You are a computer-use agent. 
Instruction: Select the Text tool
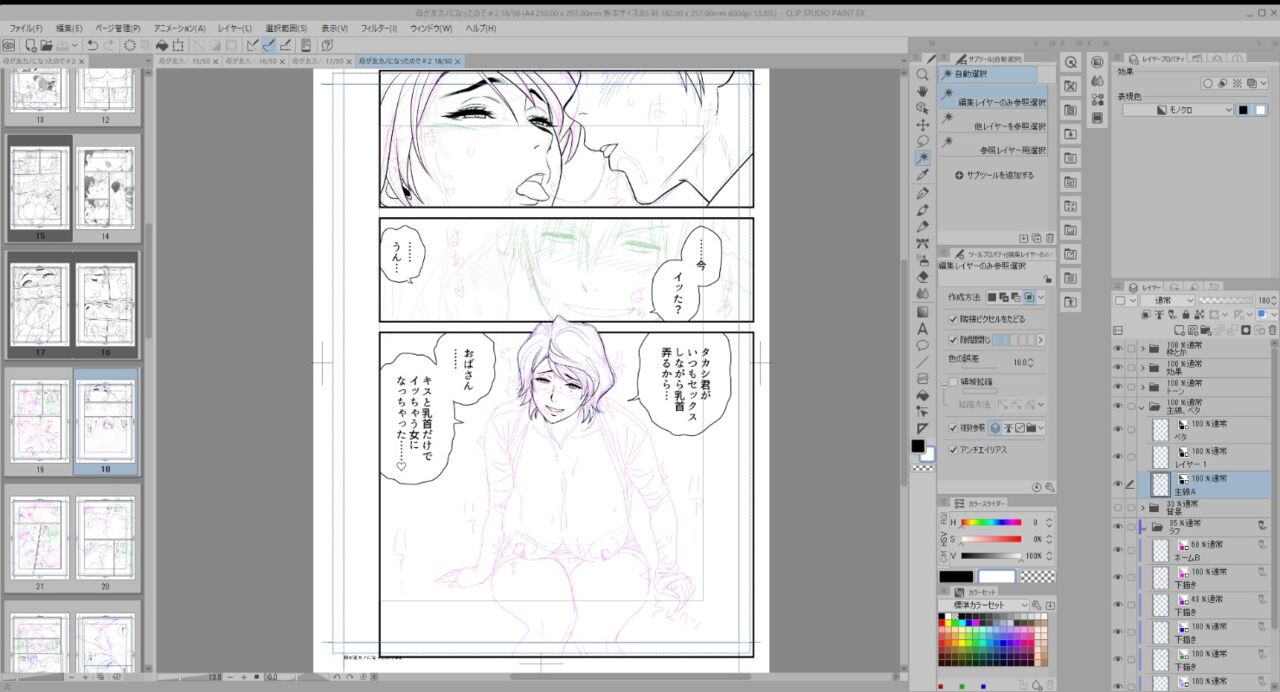922,328
